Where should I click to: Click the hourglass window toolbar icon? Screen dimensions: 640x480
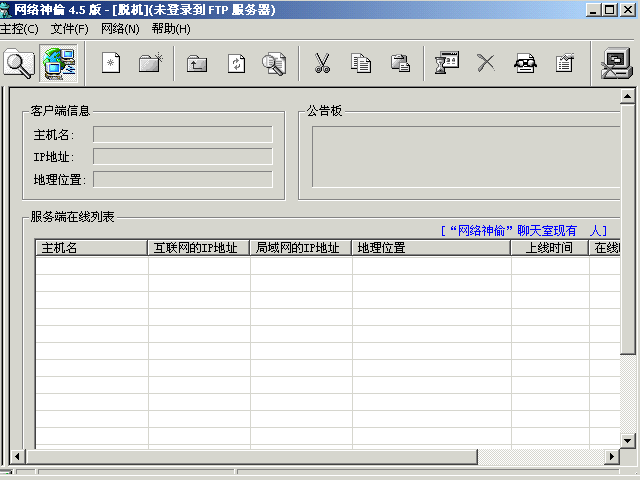[x=446, y=64]
